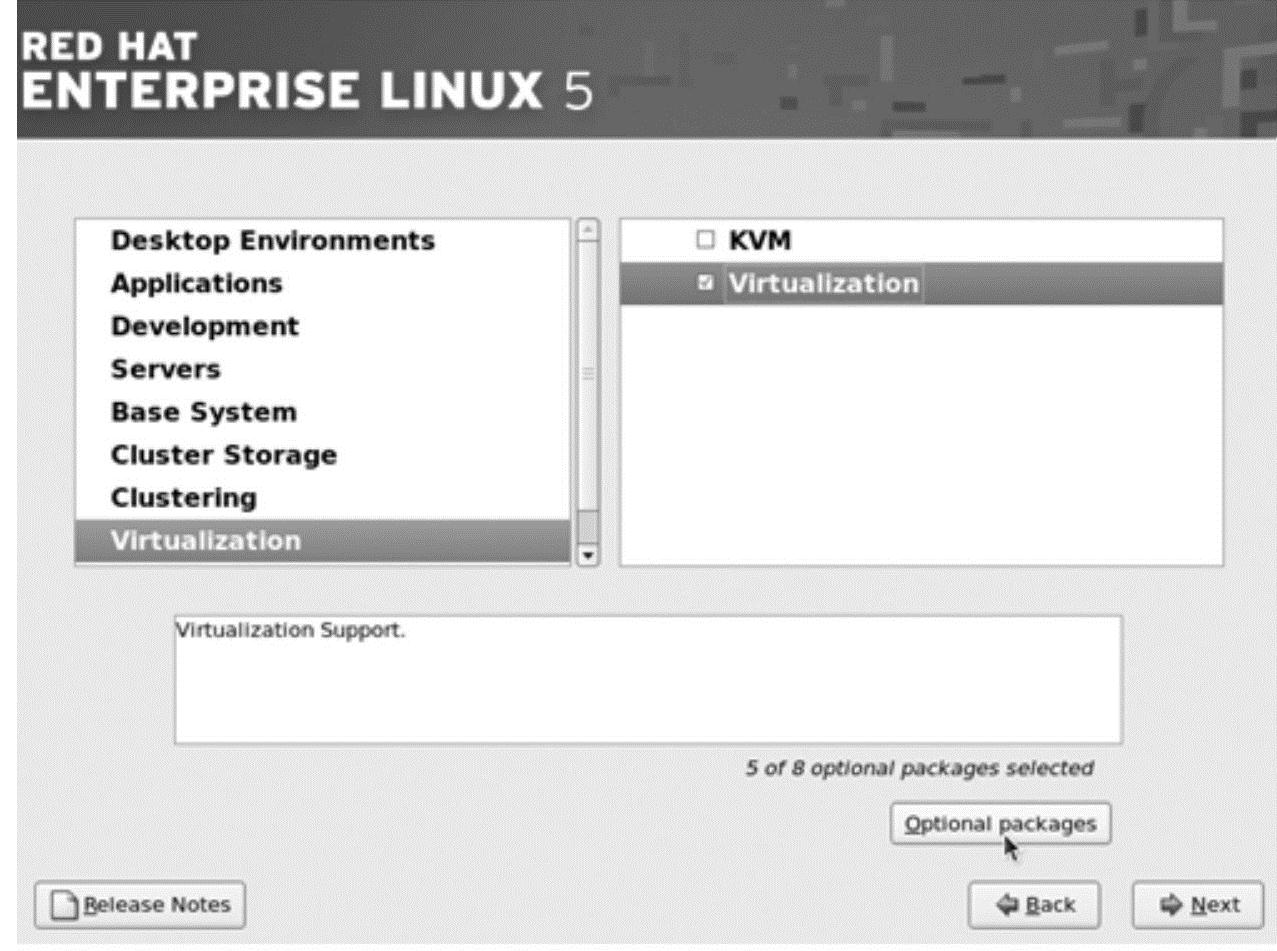The height and width of the screenshot is (951, 1277).
Task: Choose the Development category
Action: (204, 327)
